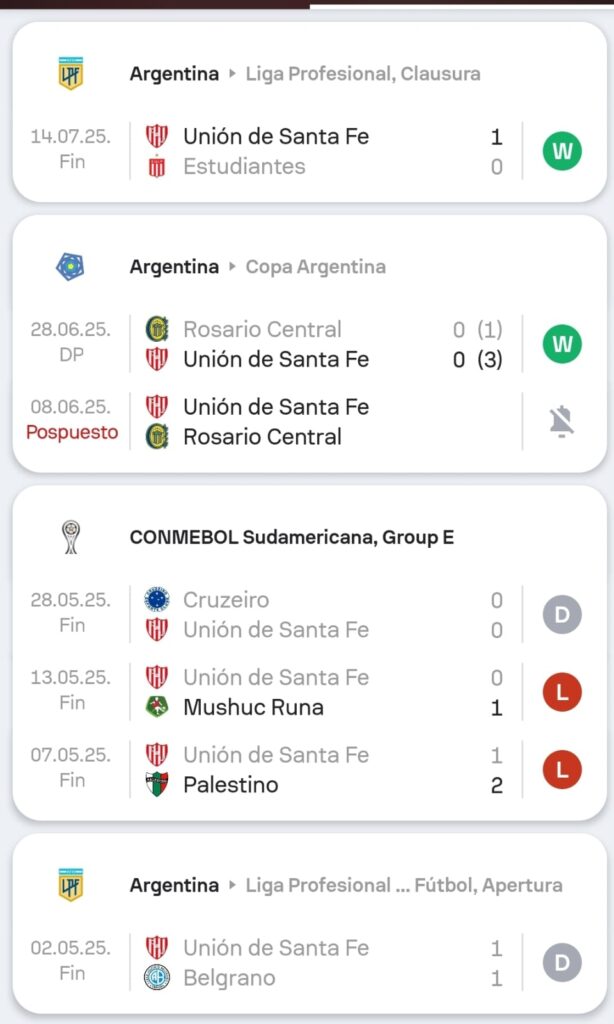The height and width of the screenshot is (1024, 614).
Task: Click the red L badge for Mushuc Runa match
Action: [562, 692]
